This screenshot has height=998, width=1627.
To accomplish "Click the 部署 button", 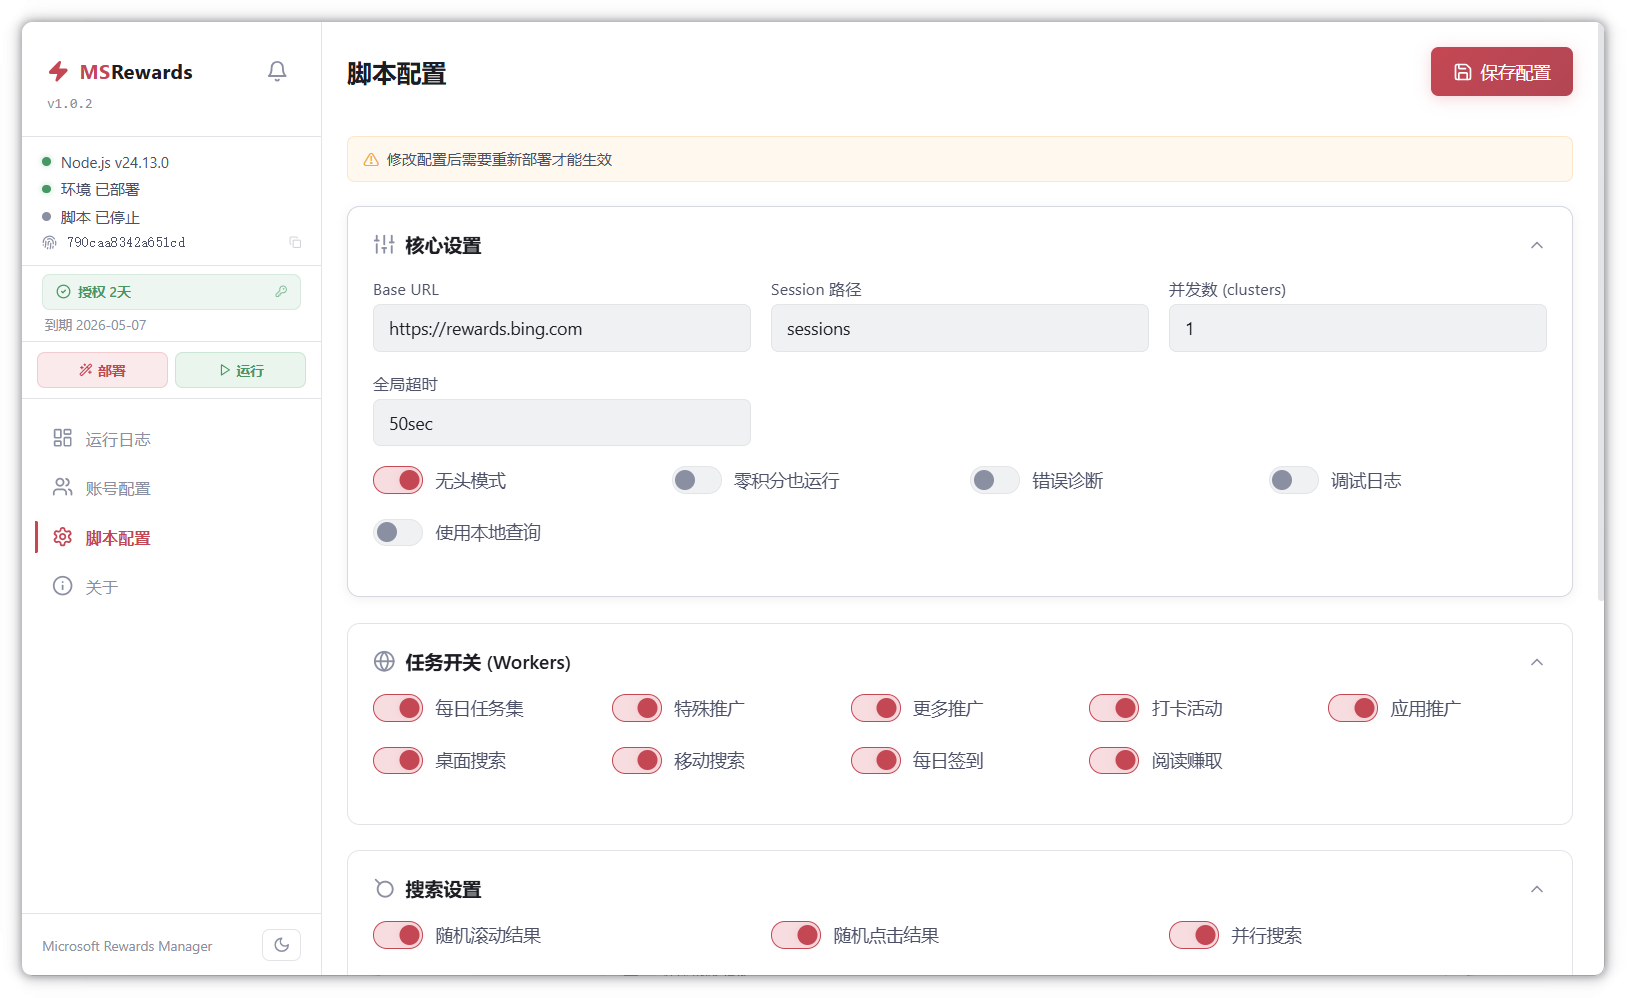I will (x=102, y=370).
